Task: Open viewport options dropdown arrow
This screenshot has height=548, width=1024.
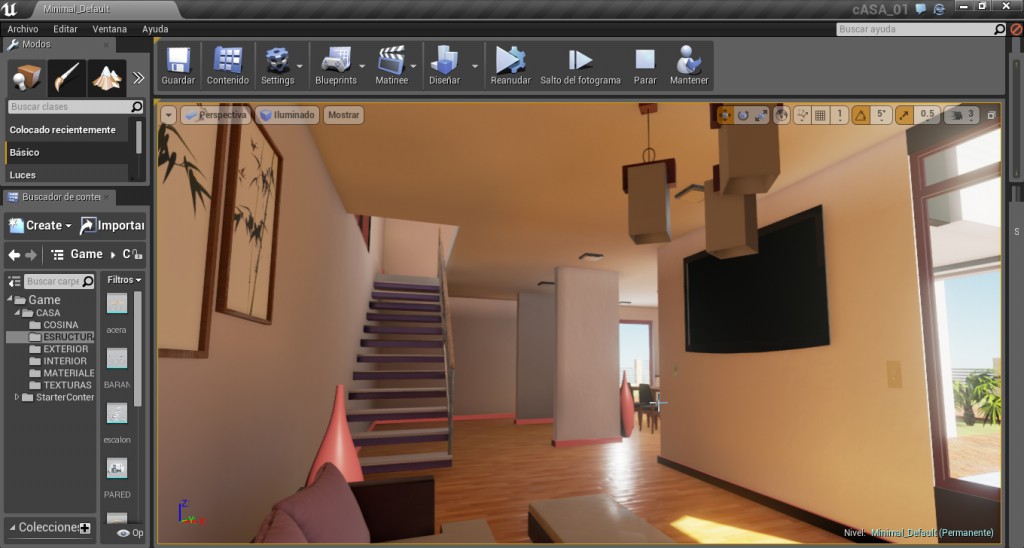Action: (168, 115)
